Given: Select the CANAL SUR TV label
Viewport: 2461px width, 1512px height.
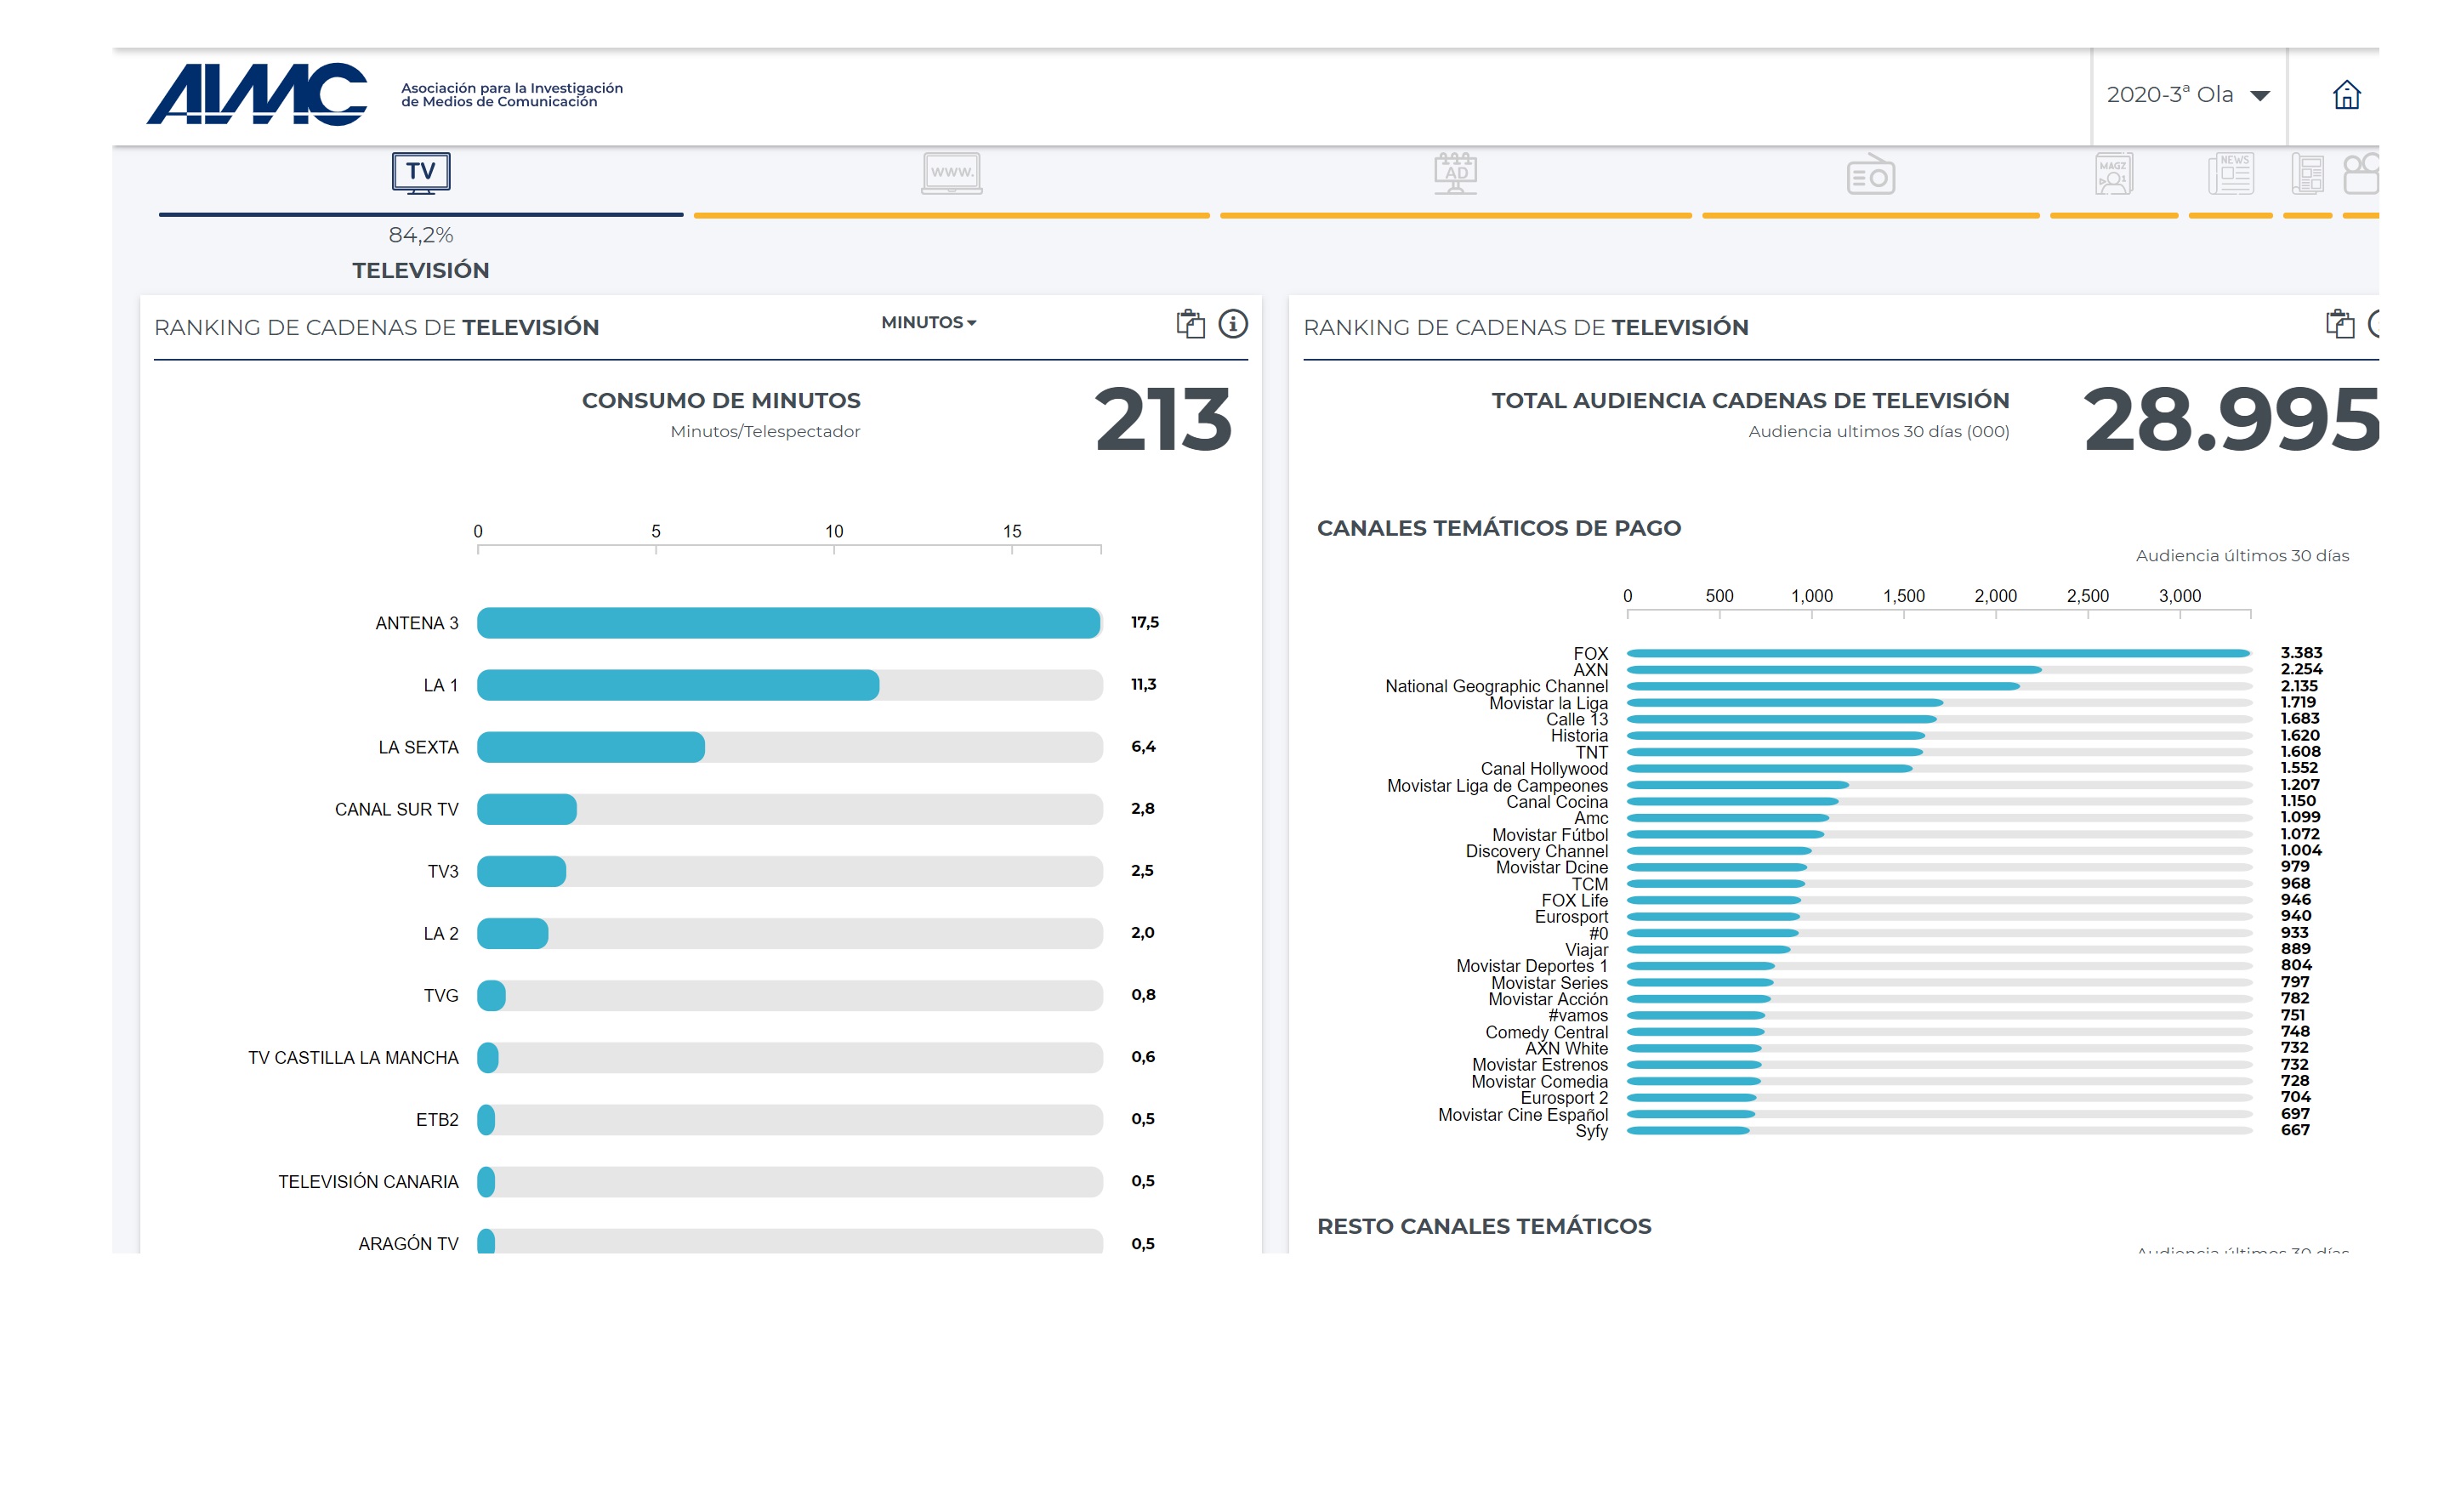Looking at the screenshot, I should [x=396, y=809].
